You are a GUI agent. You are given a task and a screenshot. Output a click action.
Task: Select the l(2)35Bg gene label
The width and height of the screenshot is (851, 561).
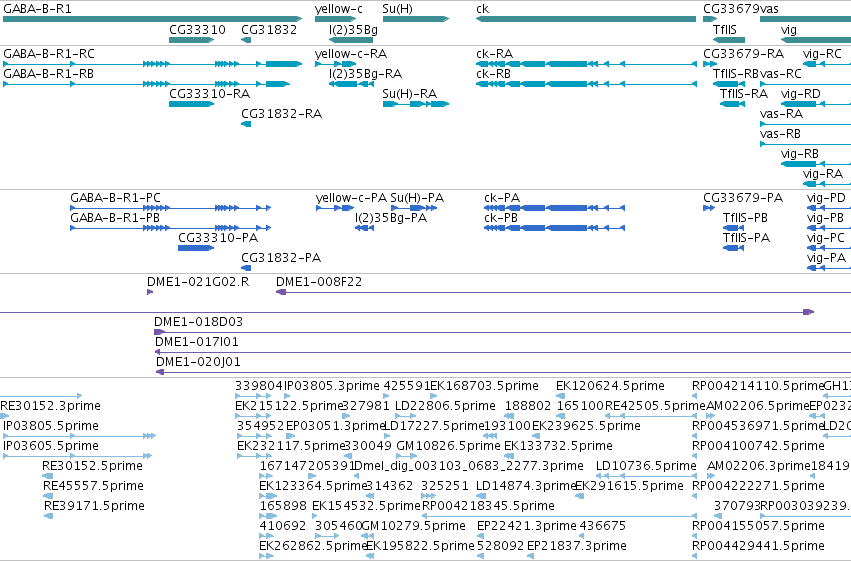(353, 29)
